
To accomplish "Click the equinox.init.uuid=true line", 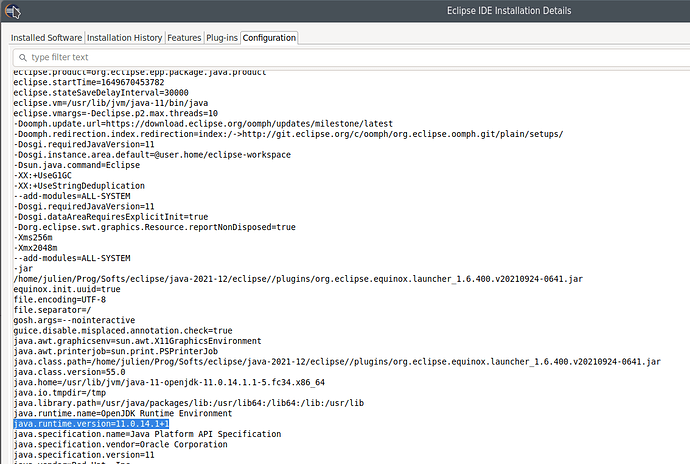I will (x=67, y=289).
